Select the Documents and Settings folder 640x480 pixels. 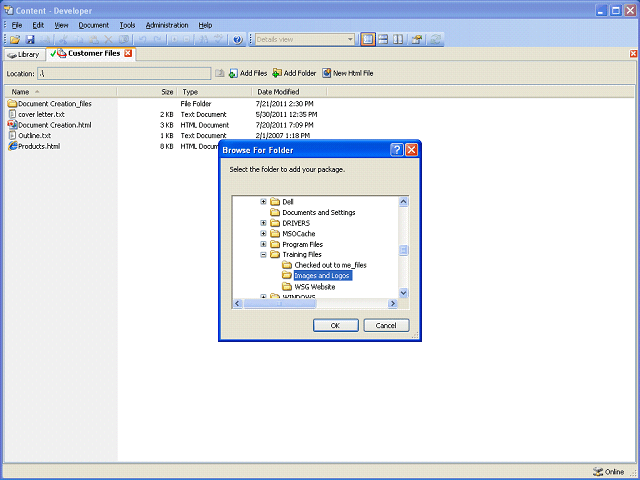tap(319, 212)
